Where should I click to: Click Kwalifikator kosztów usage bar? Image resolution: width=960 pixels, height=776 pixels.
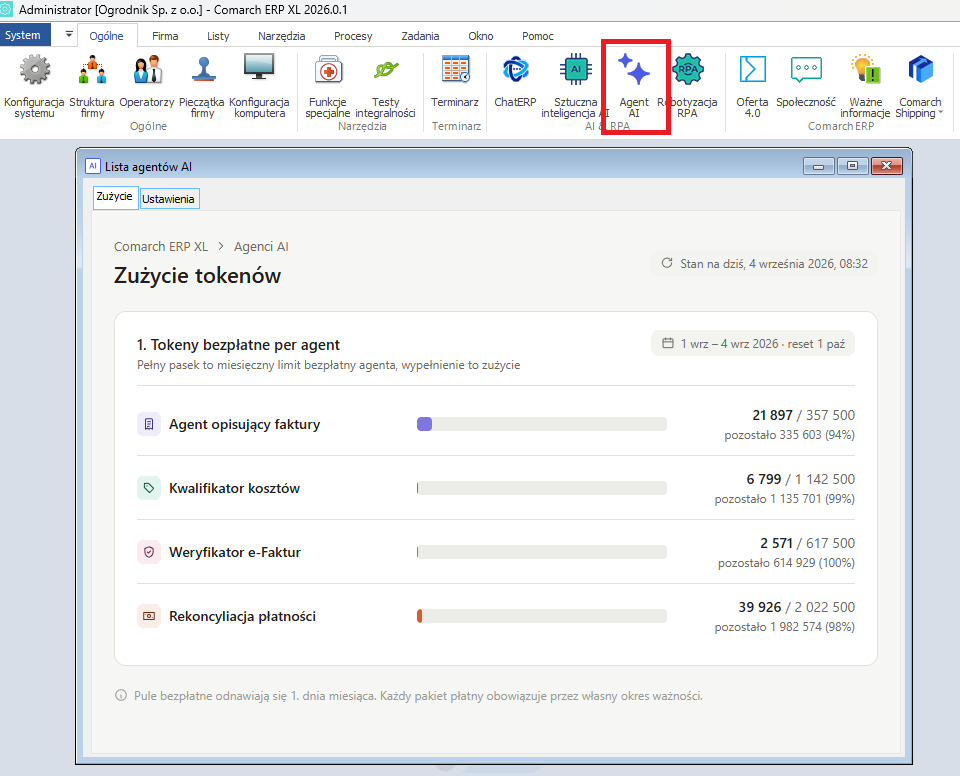coord(542,488)
